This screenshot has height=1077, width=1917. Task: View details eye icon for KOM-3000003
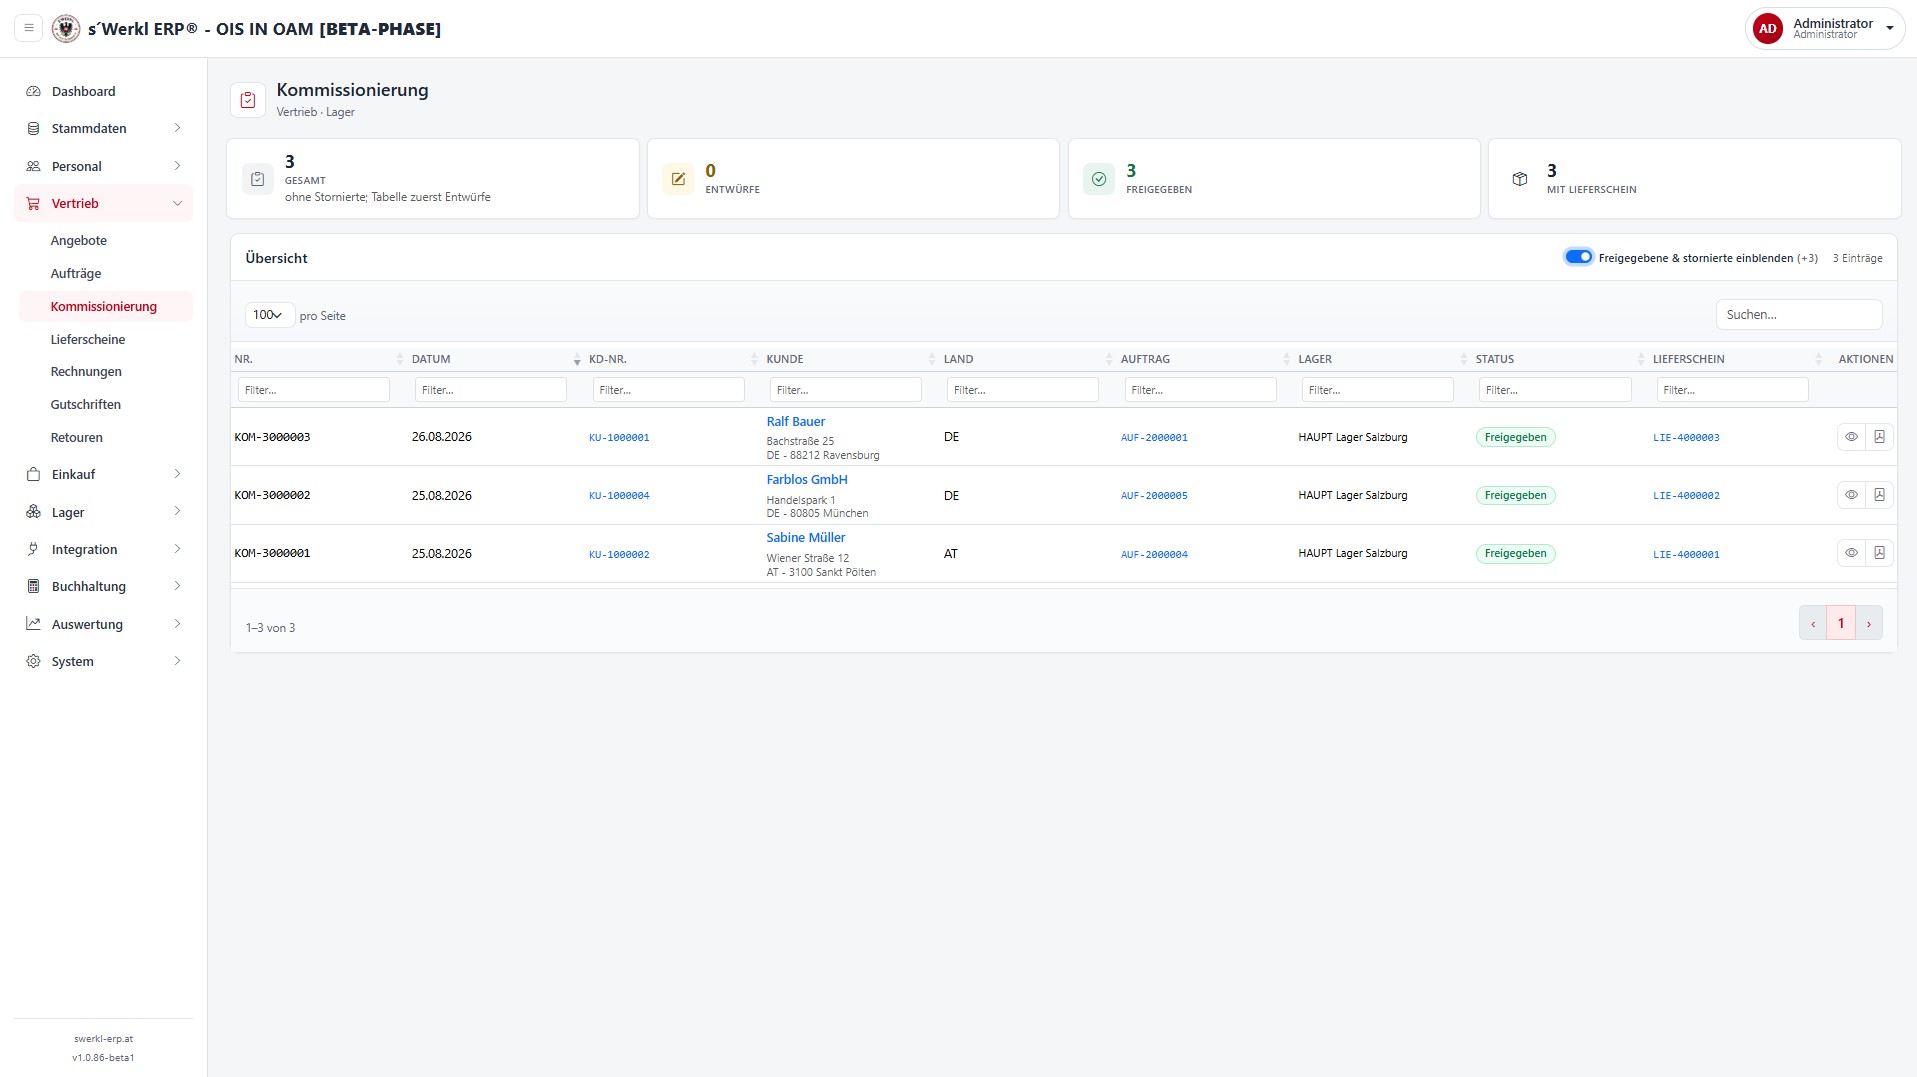1851,437
